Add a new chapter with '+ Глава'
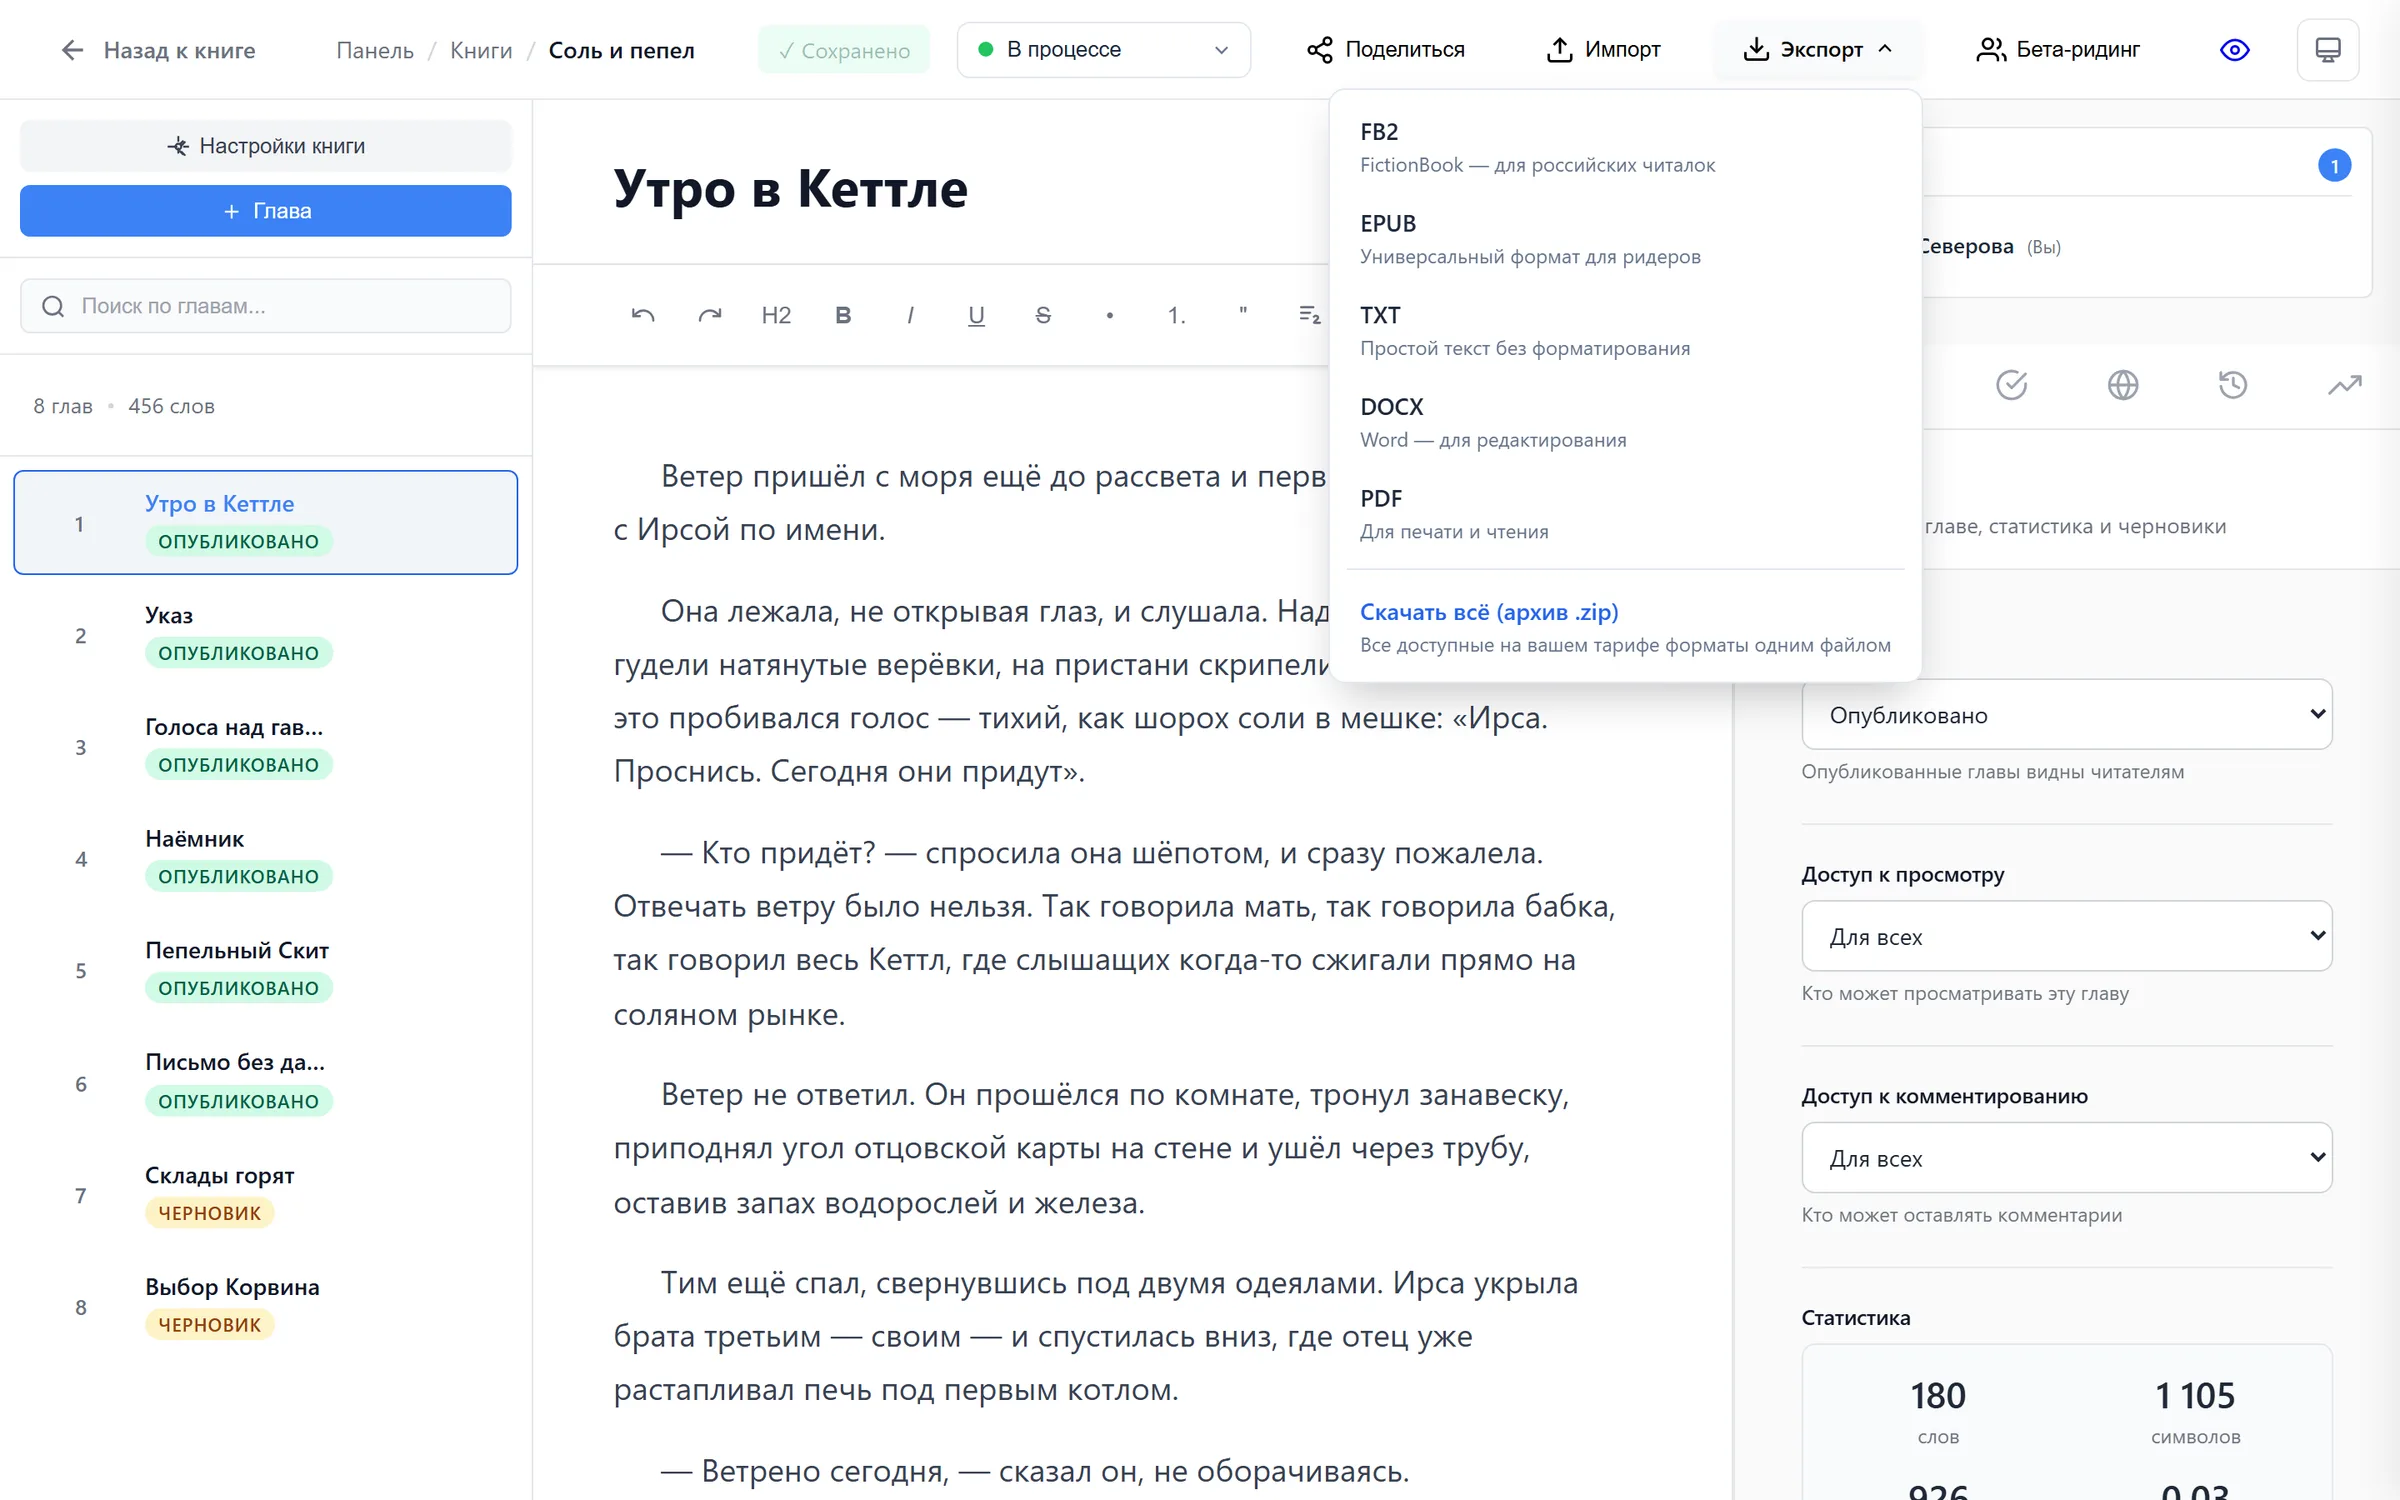The height and width of the screenshot is (1500, 2400). [x=265, y=211]
